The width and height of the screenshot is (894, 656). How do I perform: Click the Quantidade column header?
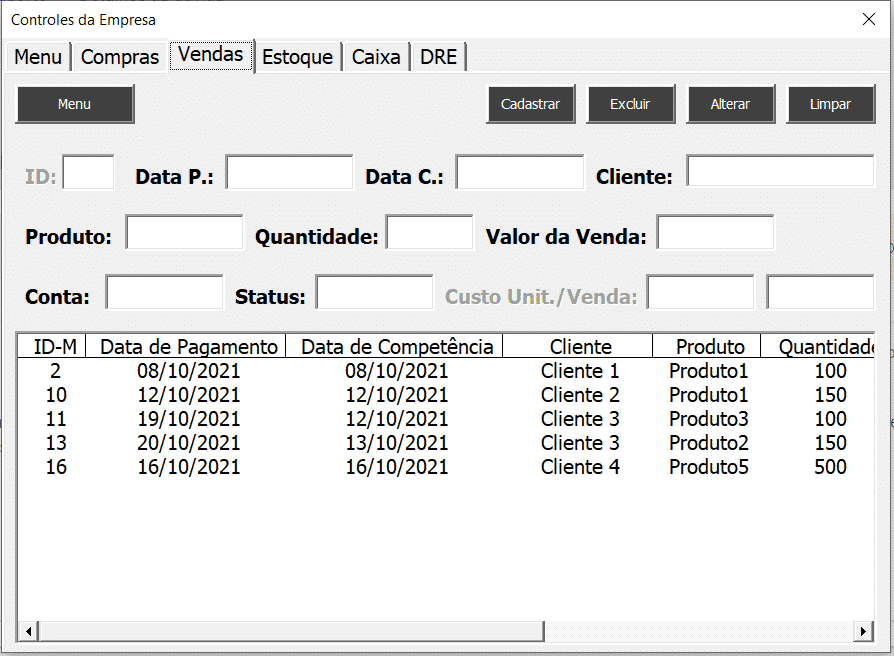tap(818, 347)
